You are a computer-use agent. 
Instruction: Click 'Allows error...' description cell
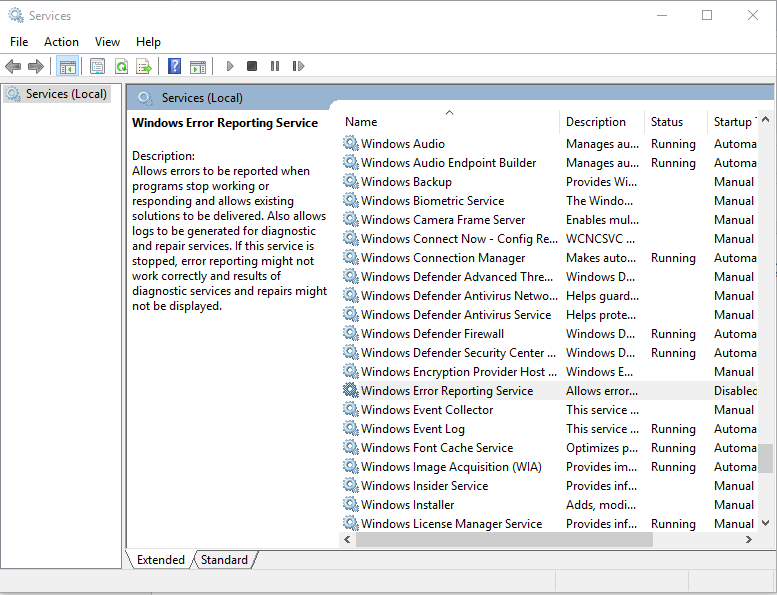(x=602, y=390)
